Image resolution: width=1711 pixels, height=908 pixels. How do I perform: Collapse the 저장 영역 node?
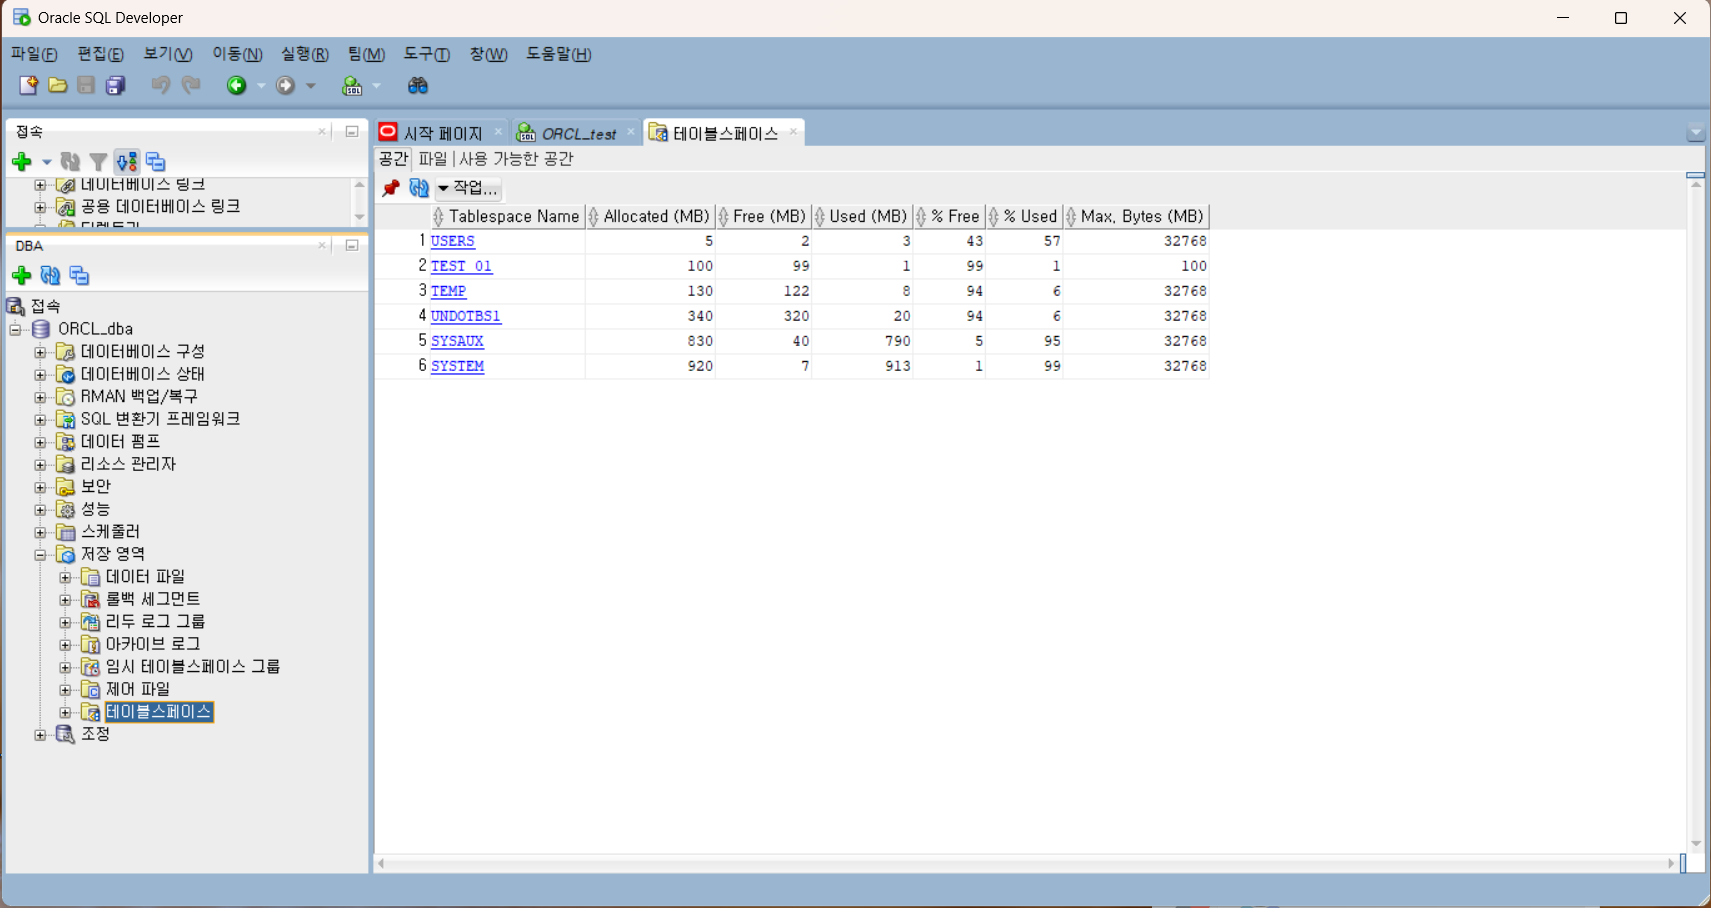[x=40, y=555]
